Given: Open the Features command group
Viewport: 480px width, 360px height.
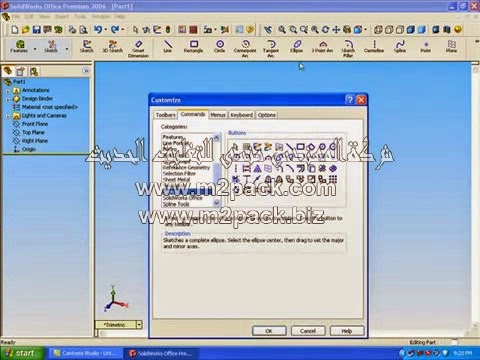Looking at the screenshot, I should [19, 46].
